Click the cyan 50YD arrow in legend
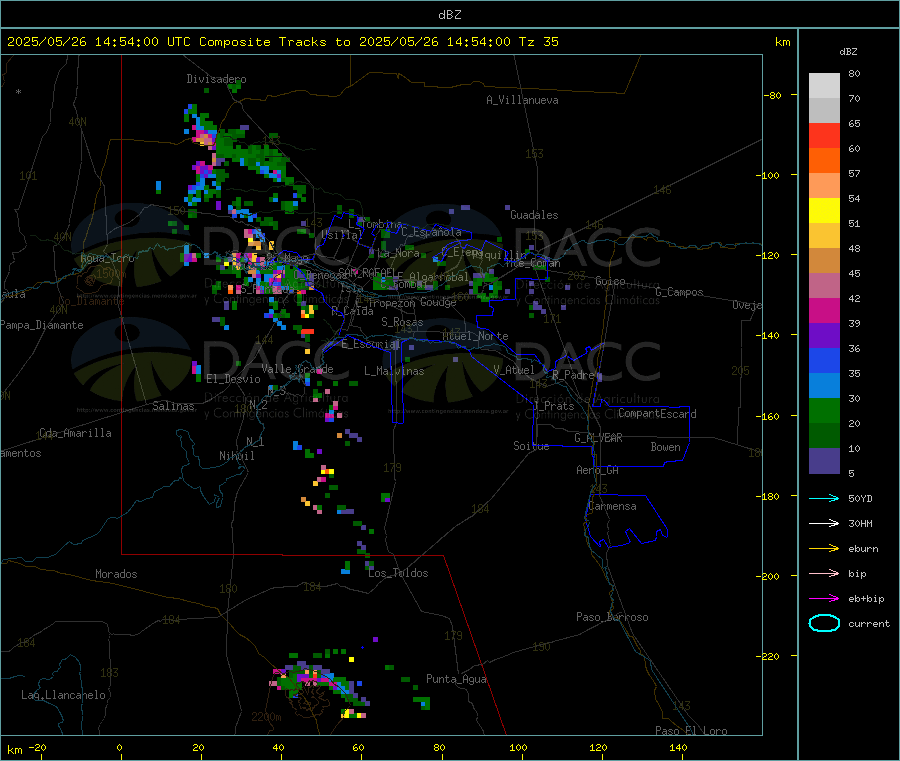The width and height of the screenshot is (900, 761). coord(824,498)
